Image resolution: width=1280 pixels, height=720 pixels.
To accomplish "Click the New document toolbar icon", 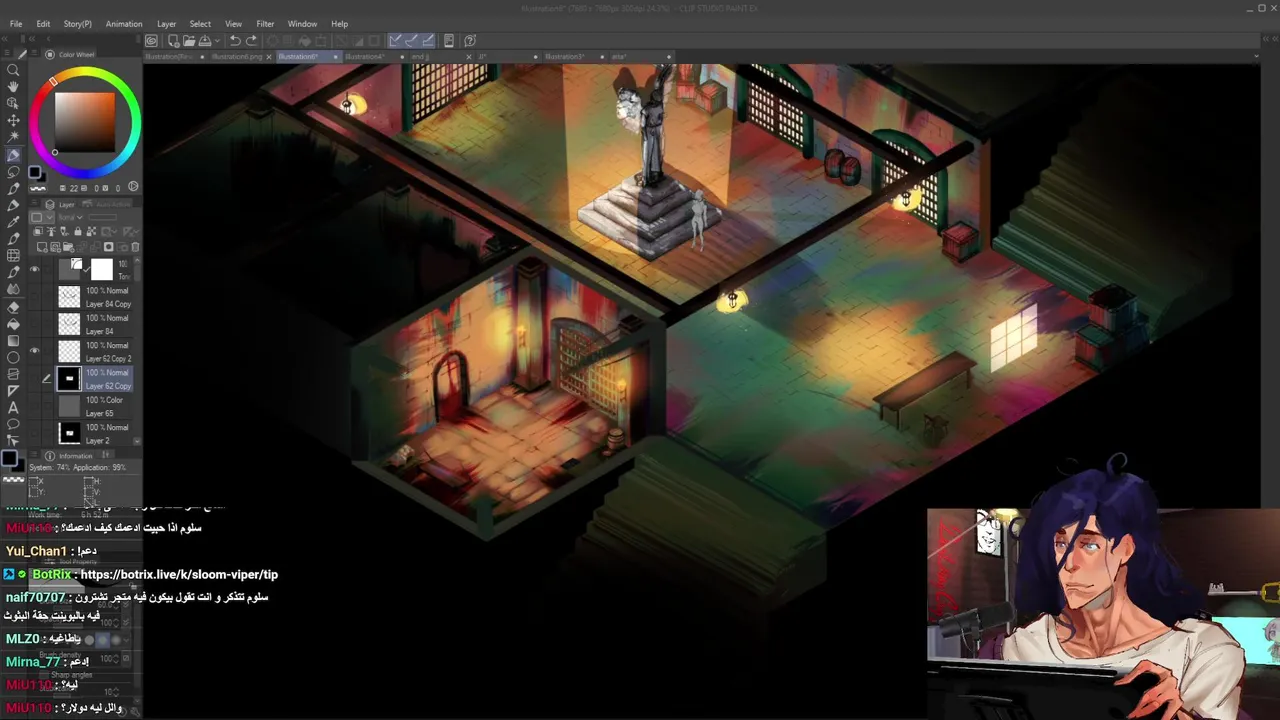I will pos(173,41).
